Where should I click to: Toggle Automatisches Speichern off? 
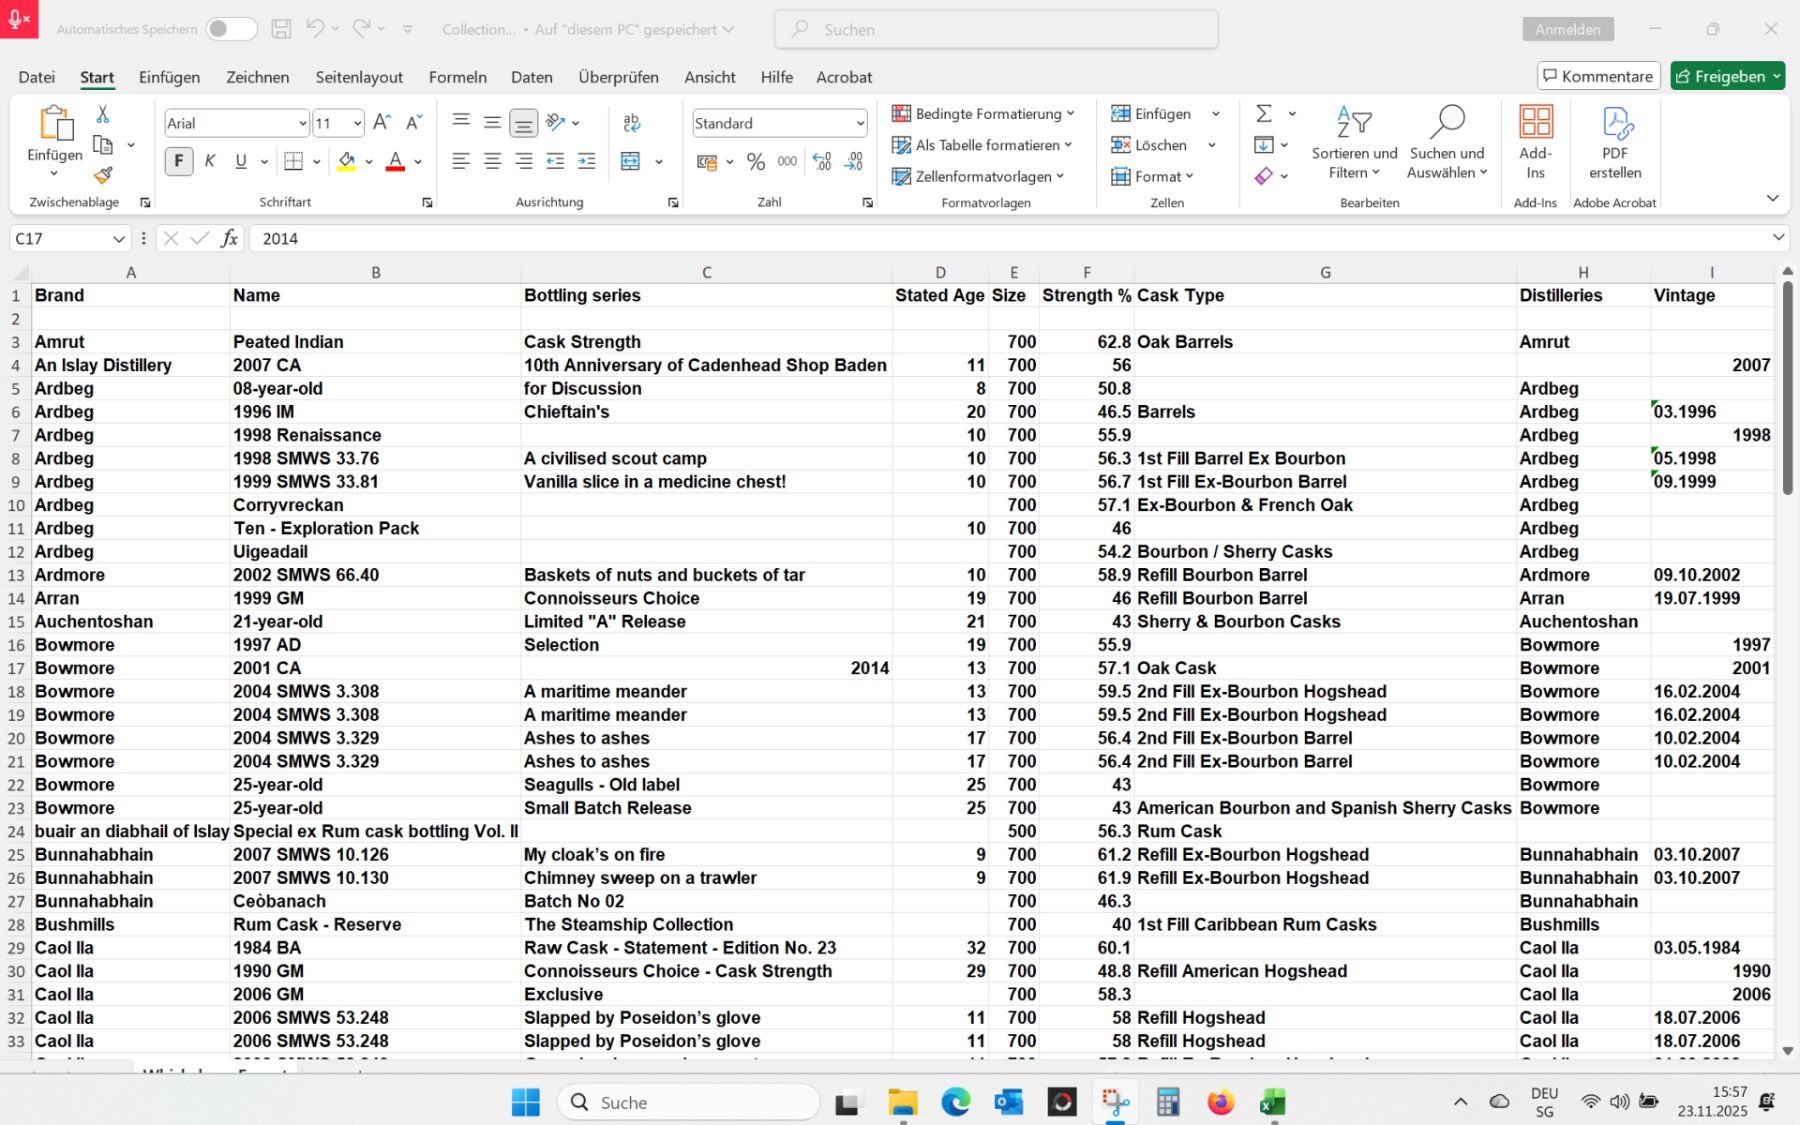tap(231, 29)
